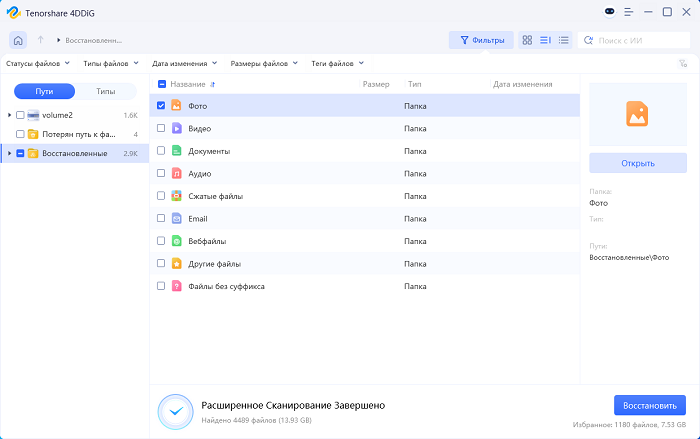Click the filter reset icon at far right
Image resolution: width=700 pixels, height=439 pixels.
682,63
